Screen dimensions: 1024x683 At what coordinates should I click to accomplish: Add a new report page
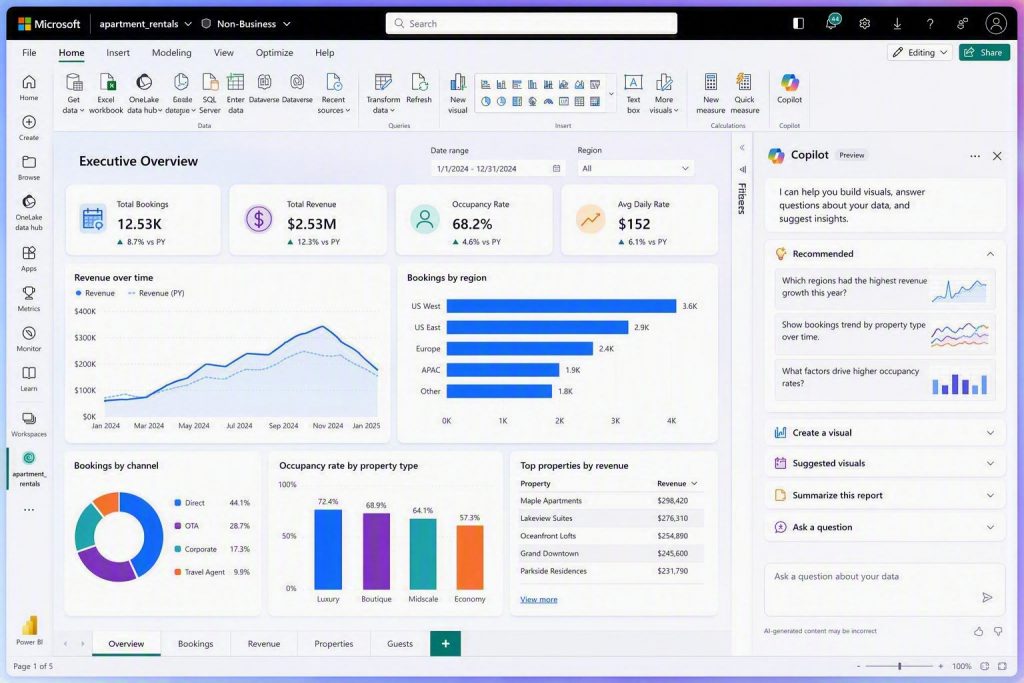tap(445, 643)
